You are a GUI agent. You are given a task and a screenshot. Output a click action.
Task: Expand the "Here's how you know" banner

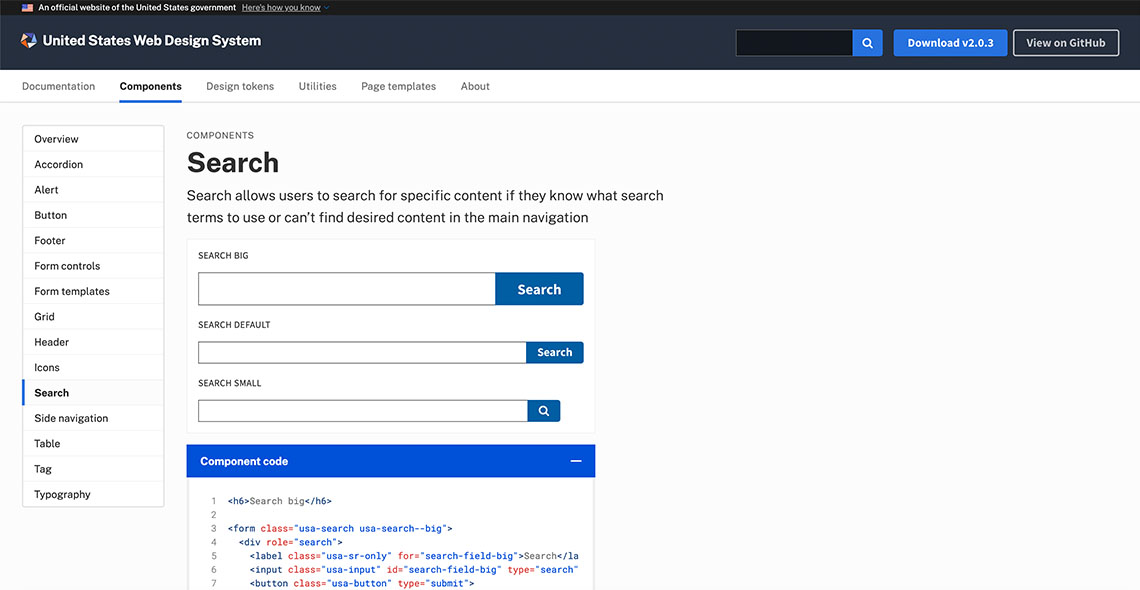[285, 7]
